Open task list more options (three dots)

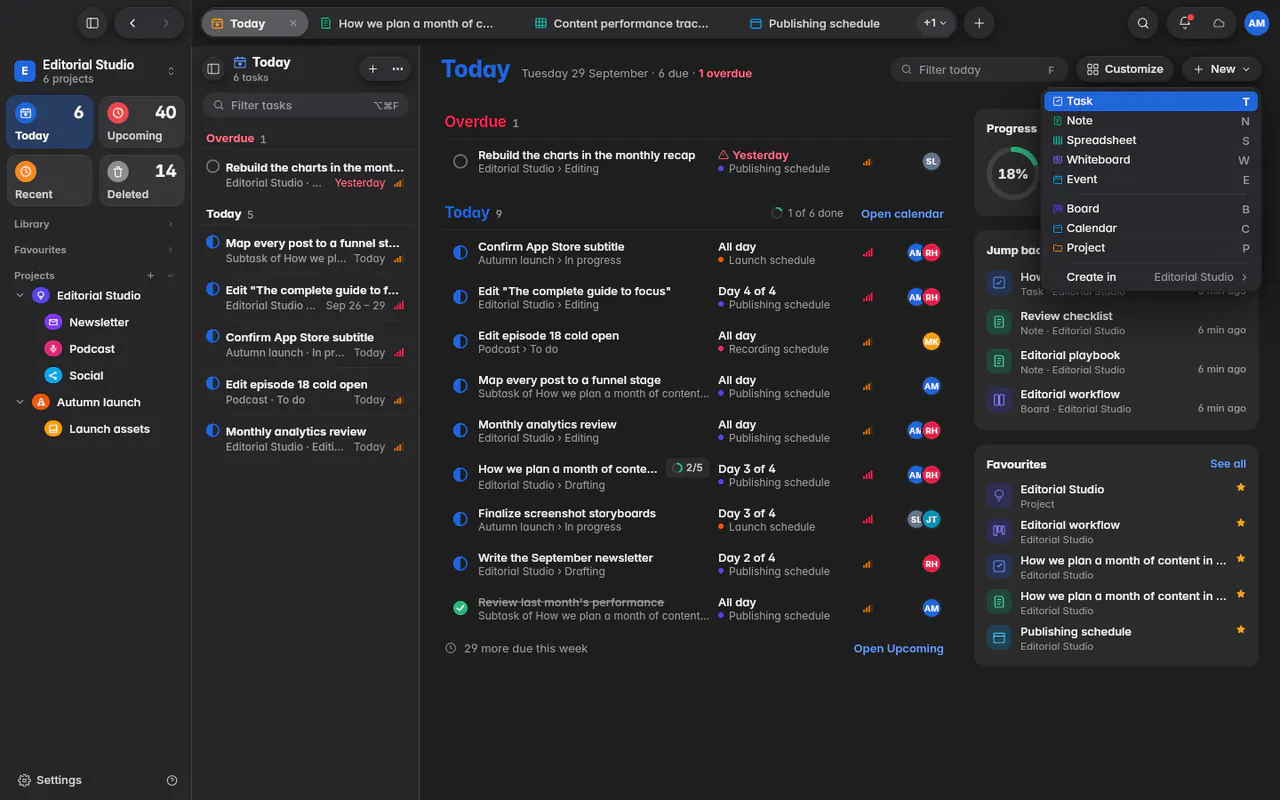(x=398, y=69)
